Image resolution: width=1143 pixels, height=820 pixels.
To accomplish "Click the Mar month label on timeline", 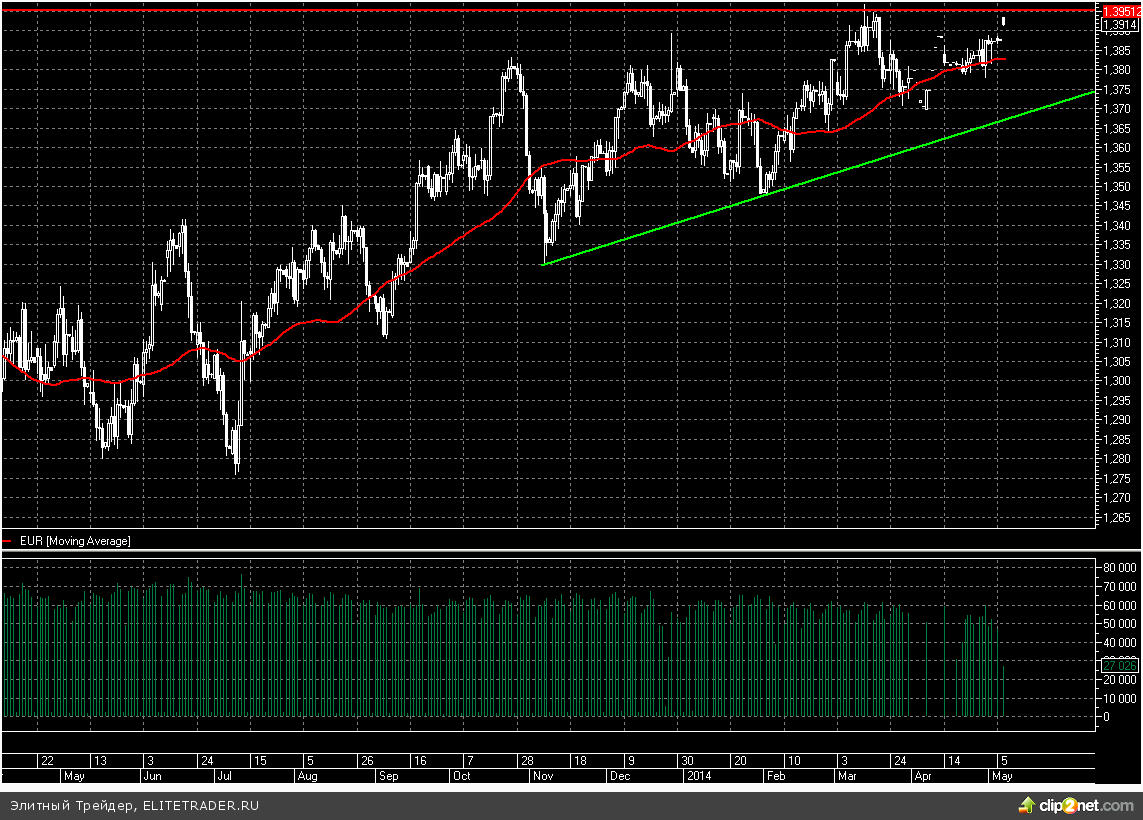I will click(846, 776).
